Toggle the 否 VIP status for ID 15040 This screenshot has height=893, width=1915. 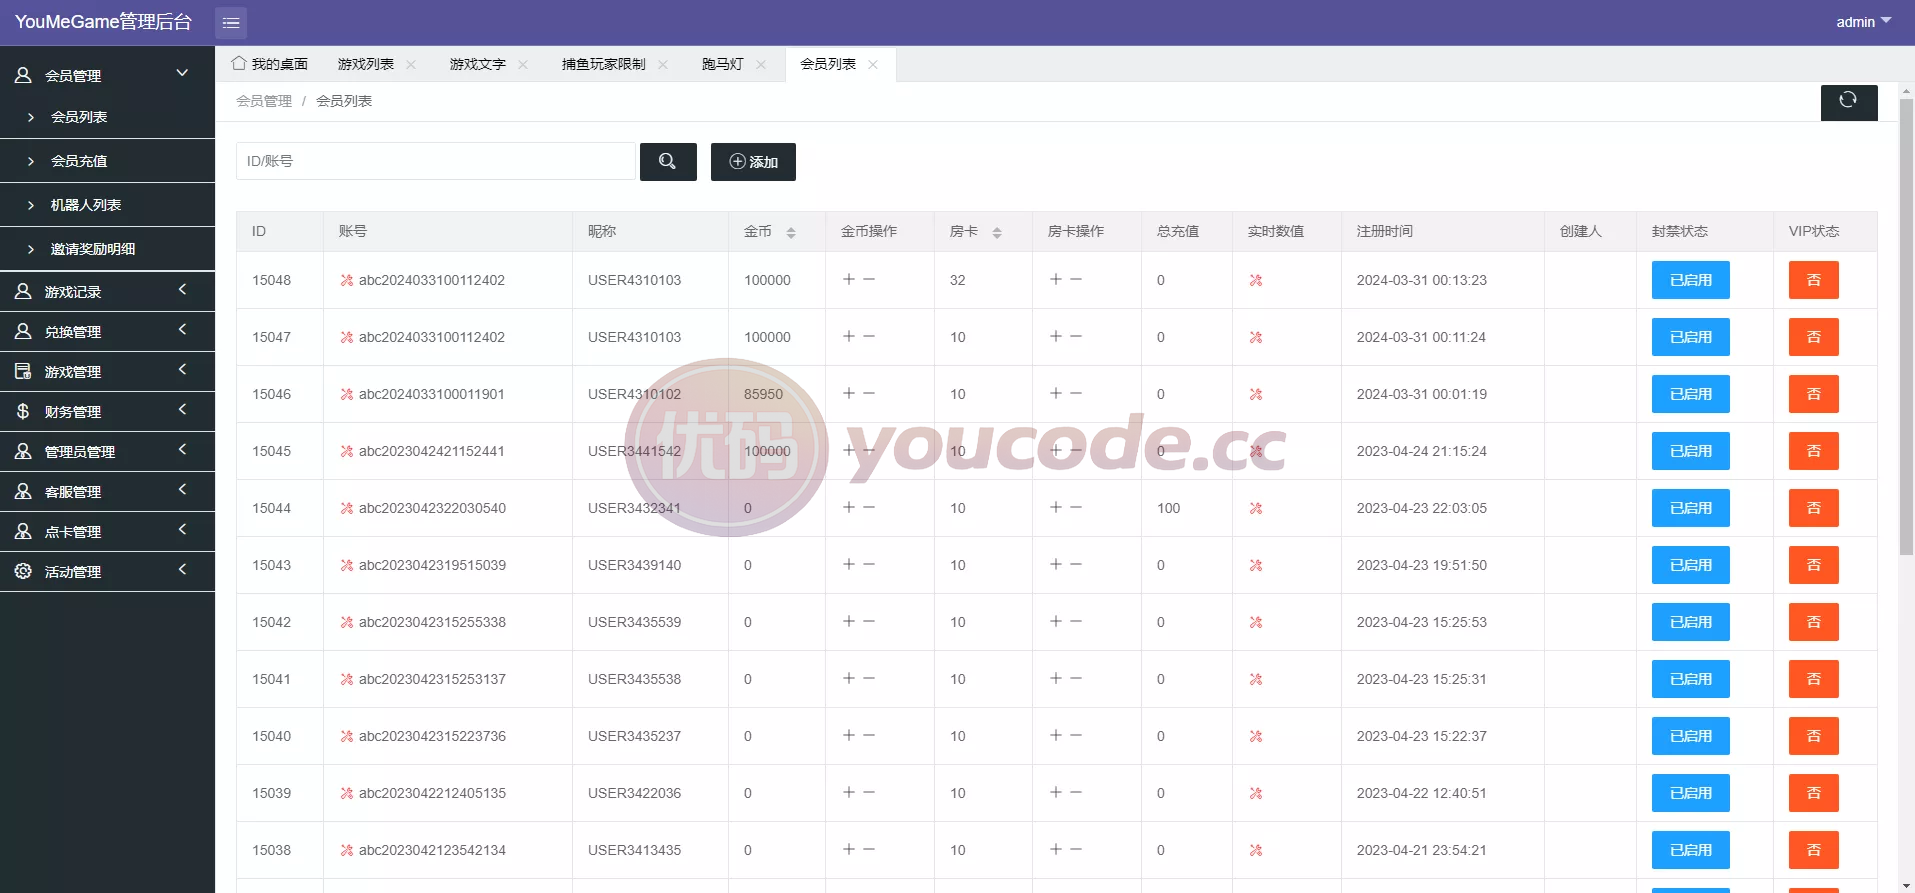[x=1814, y=736]
